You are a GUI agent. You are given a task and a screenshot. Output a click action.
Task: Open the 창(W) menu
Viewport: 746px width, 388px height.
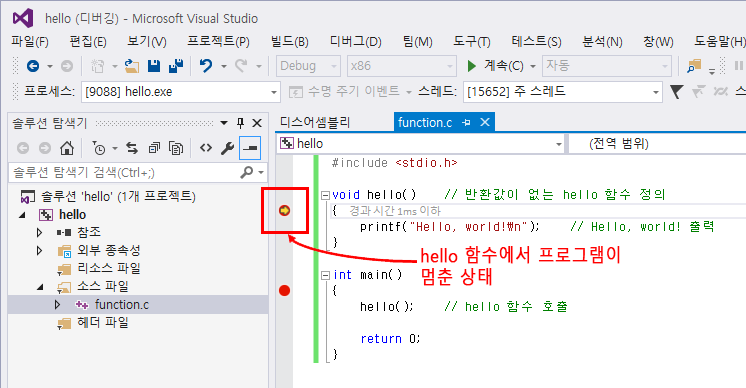pyautogui.click(x=658, y=42)
